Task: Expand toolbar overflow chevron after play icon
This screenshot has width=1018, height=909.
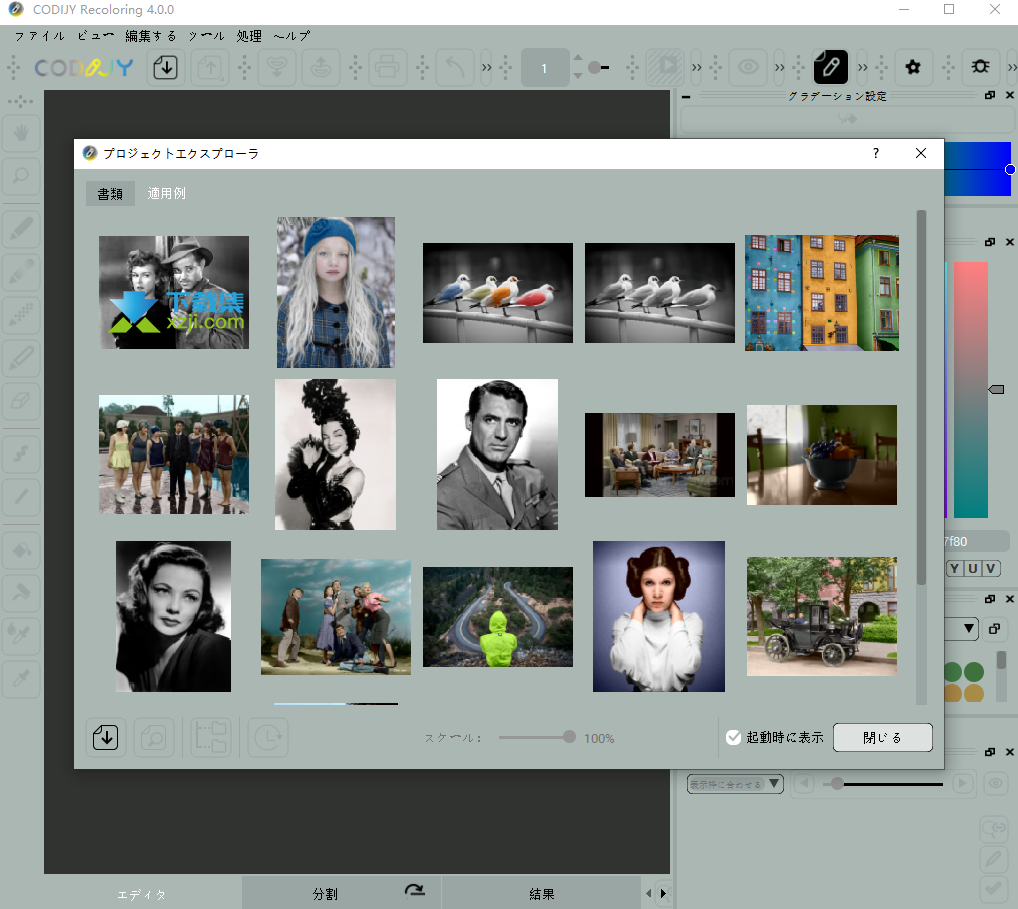Action: (697, 68)
